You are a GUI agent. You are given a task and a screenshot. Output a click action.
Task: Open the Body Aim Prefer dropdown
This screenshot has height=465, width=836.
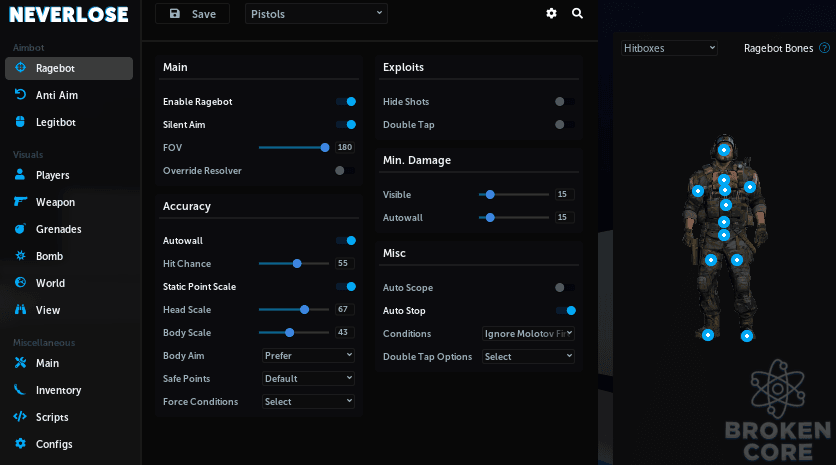[x=308, y=355]
